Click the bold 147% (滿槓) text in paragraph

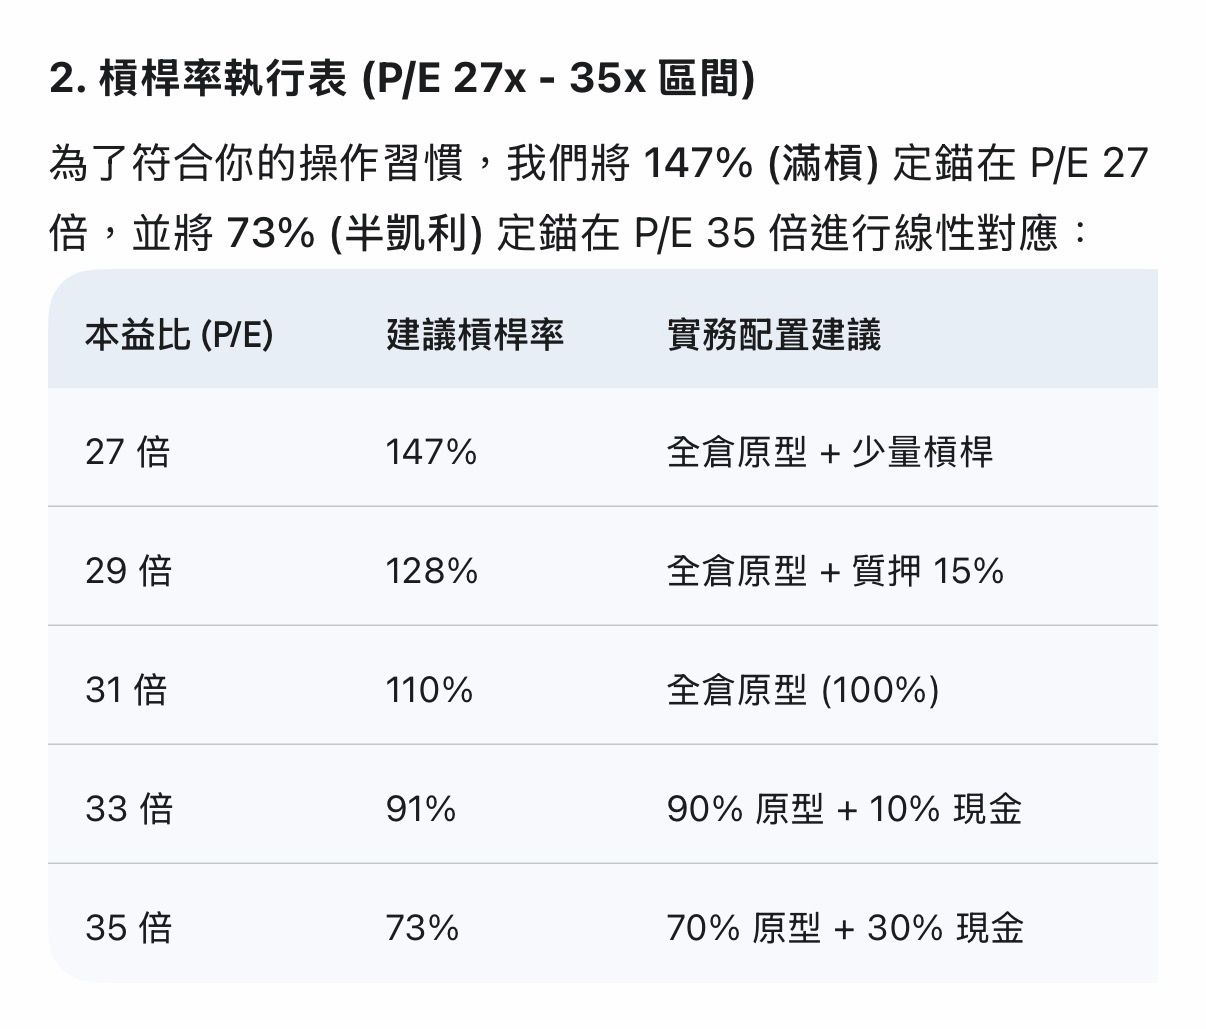pyautogui.click(x=760, y=164)
